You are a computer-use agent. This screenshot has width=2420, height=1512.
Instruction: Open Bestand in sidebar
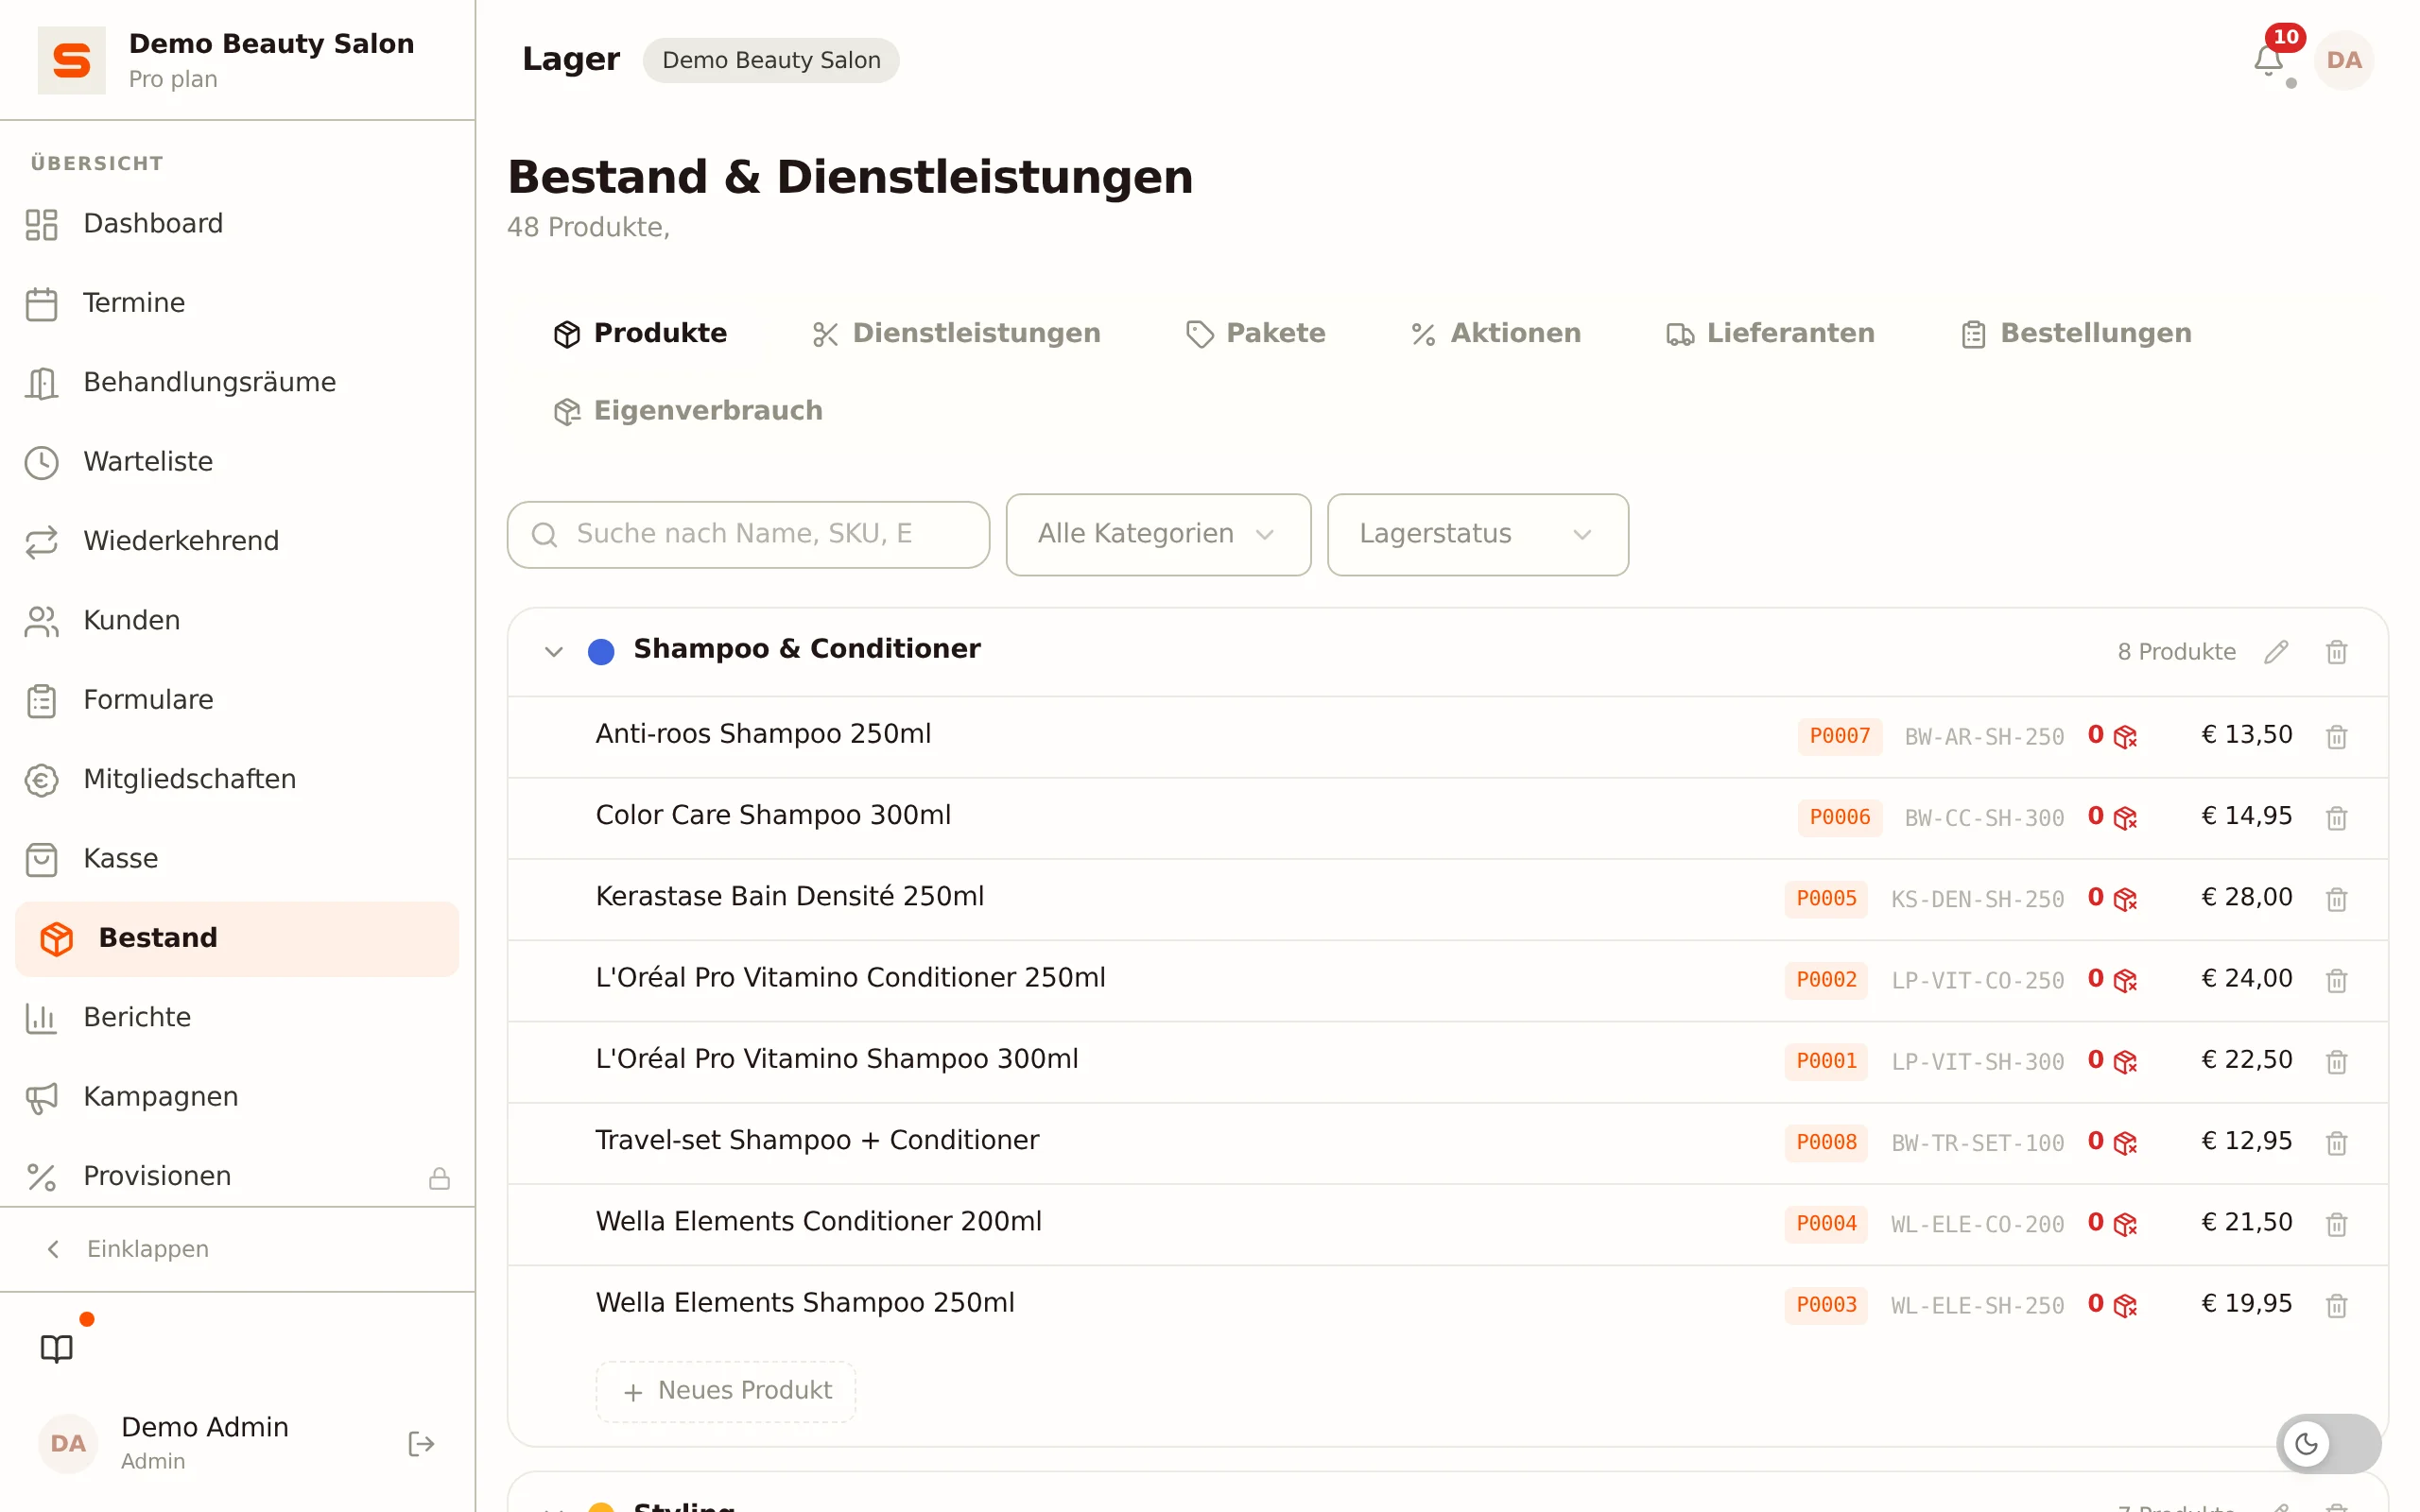point(237,938)
